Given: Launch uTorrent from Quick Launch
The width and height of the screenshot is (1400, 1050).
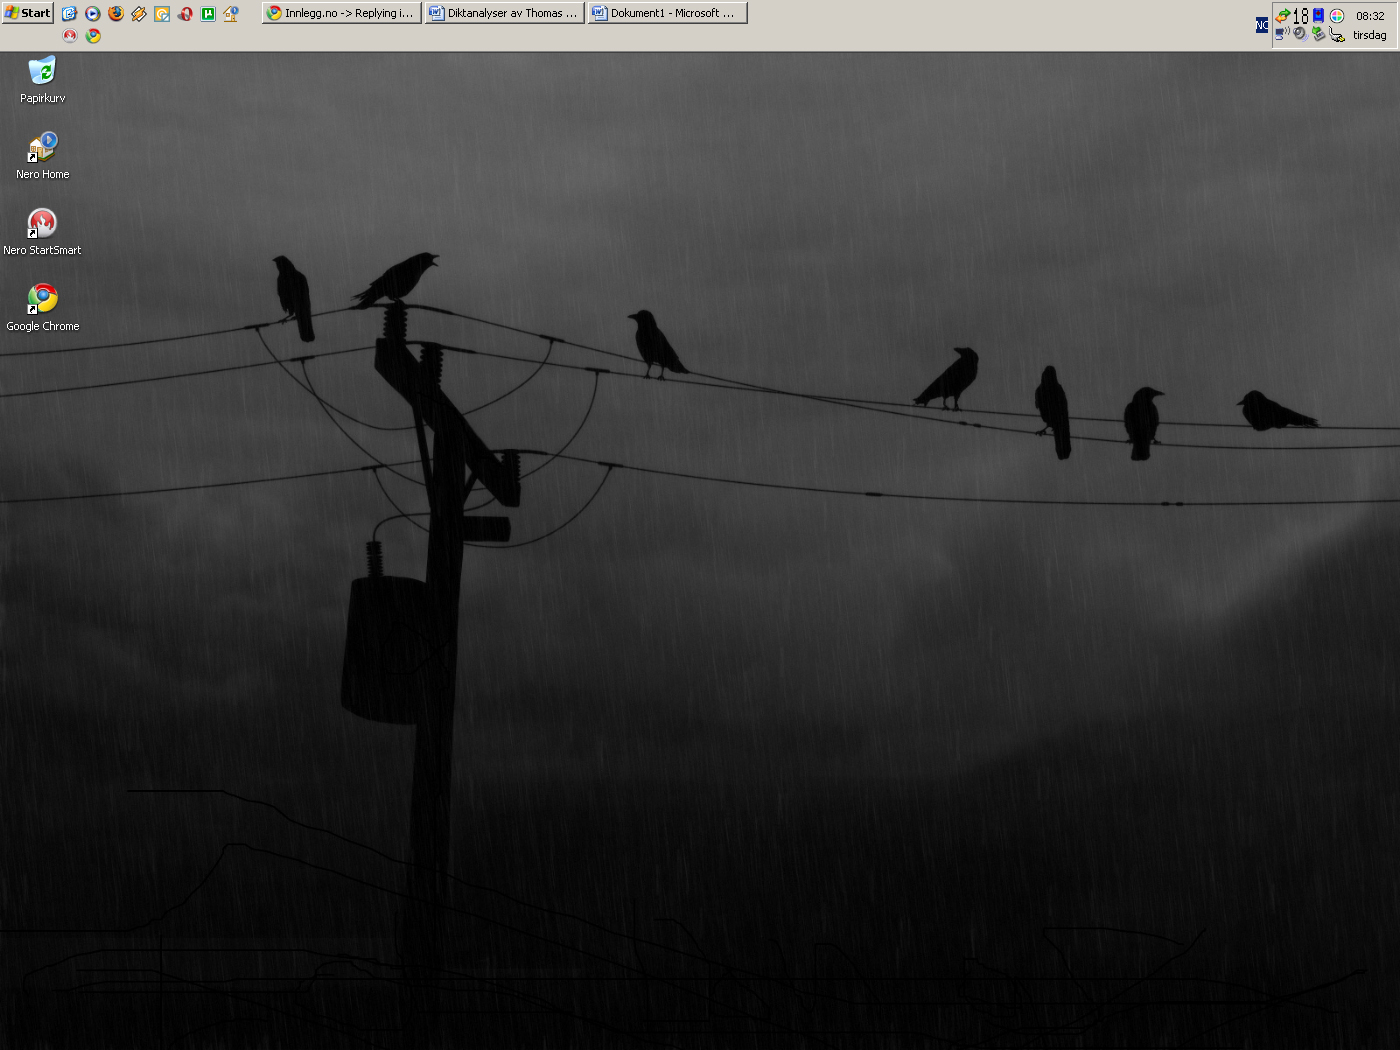Looking at the screenshot, I should click(208, 14).
